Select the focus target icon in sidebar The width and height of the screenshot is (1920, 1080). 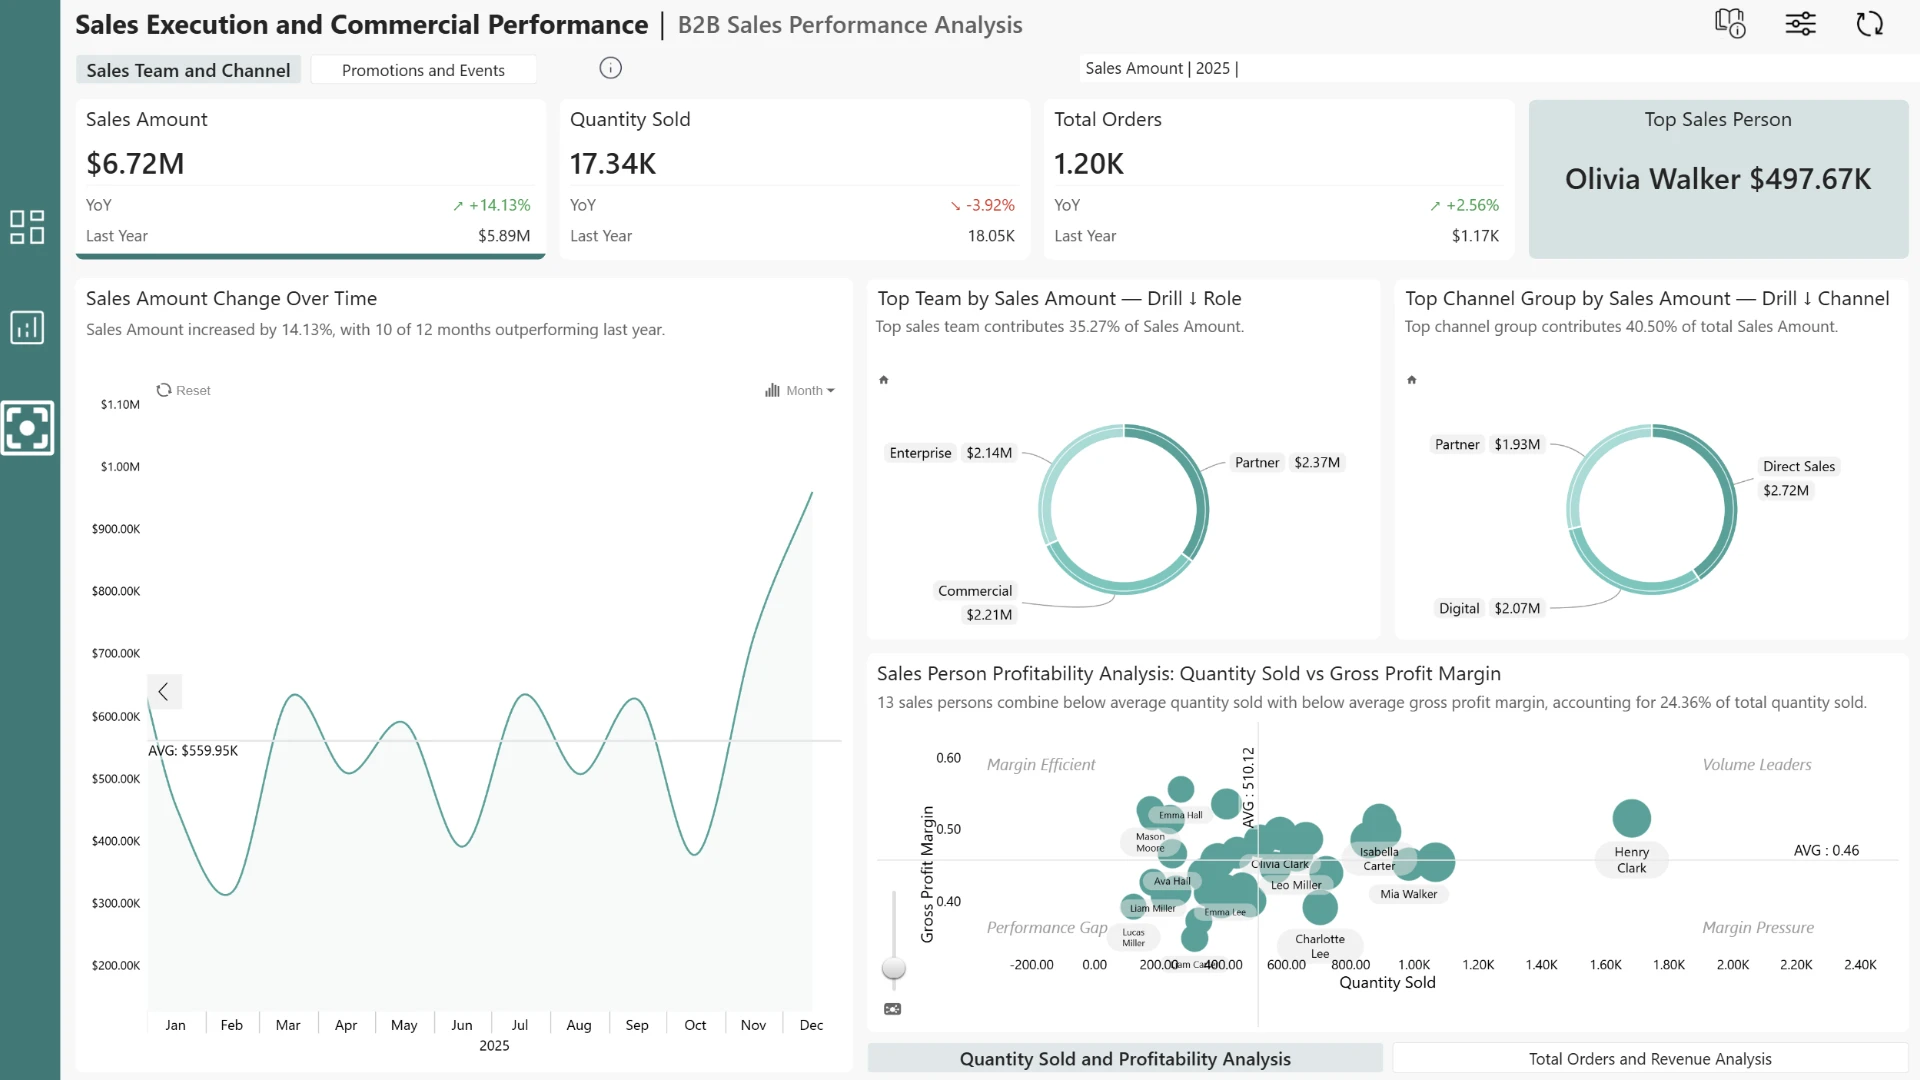click(x=27, y=428)
